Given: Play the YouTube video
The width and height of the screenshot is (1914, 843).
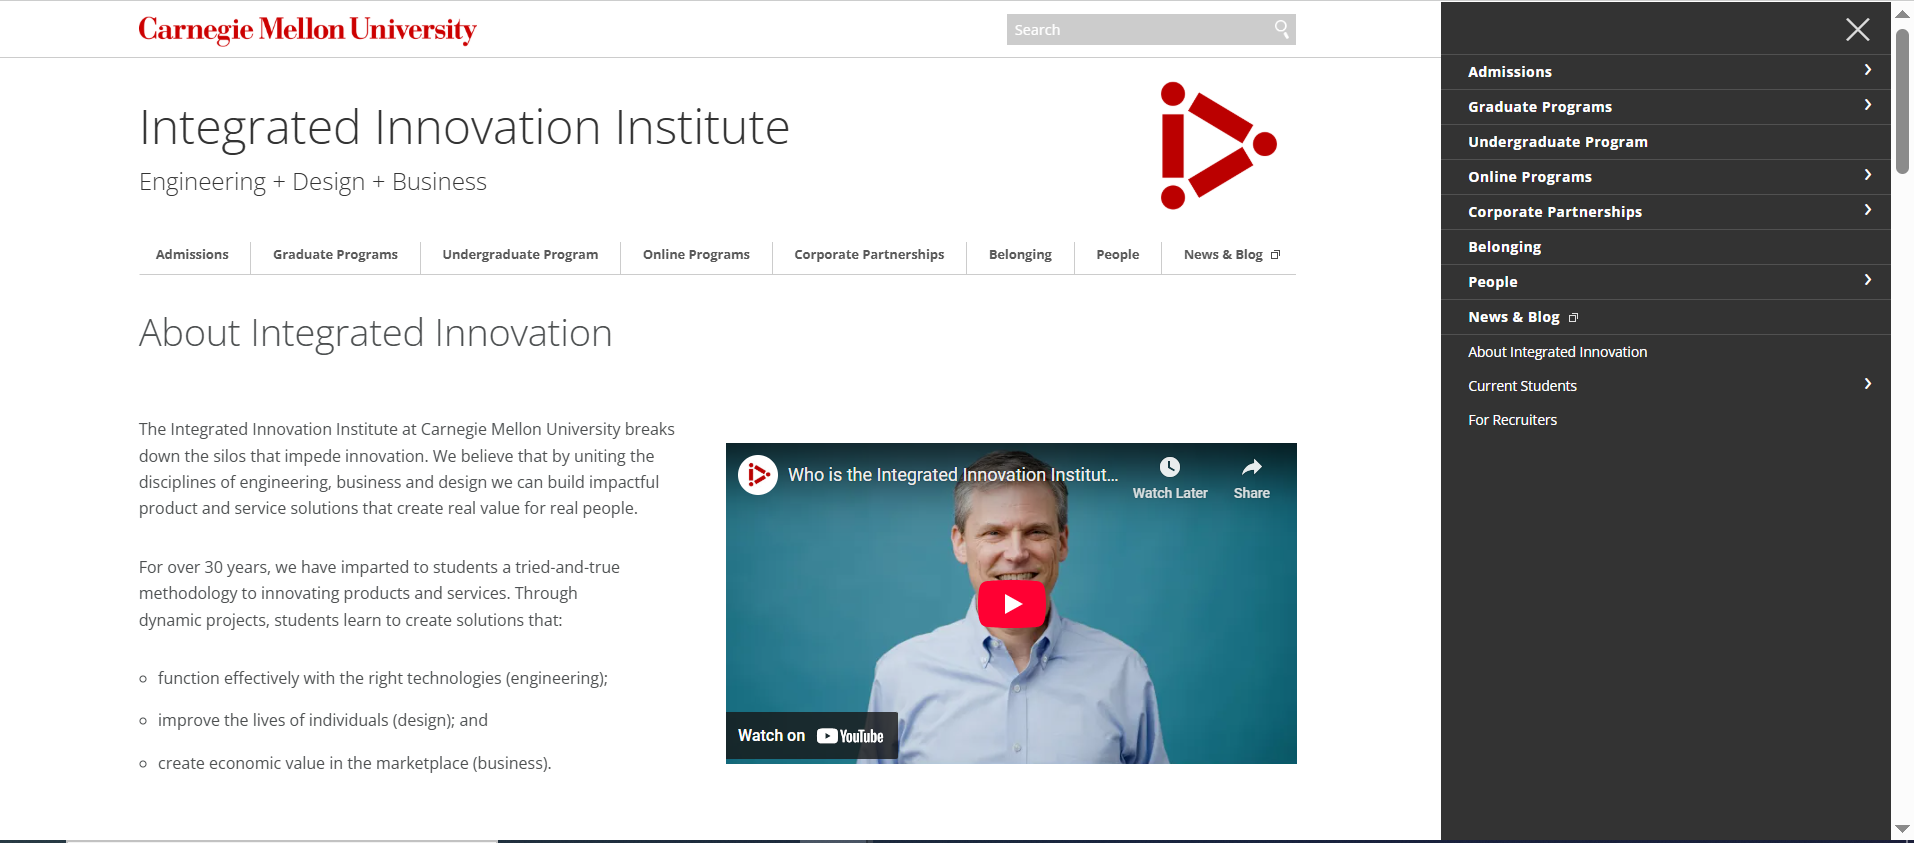Looking at the screenshot, I should coord(1011,604).
